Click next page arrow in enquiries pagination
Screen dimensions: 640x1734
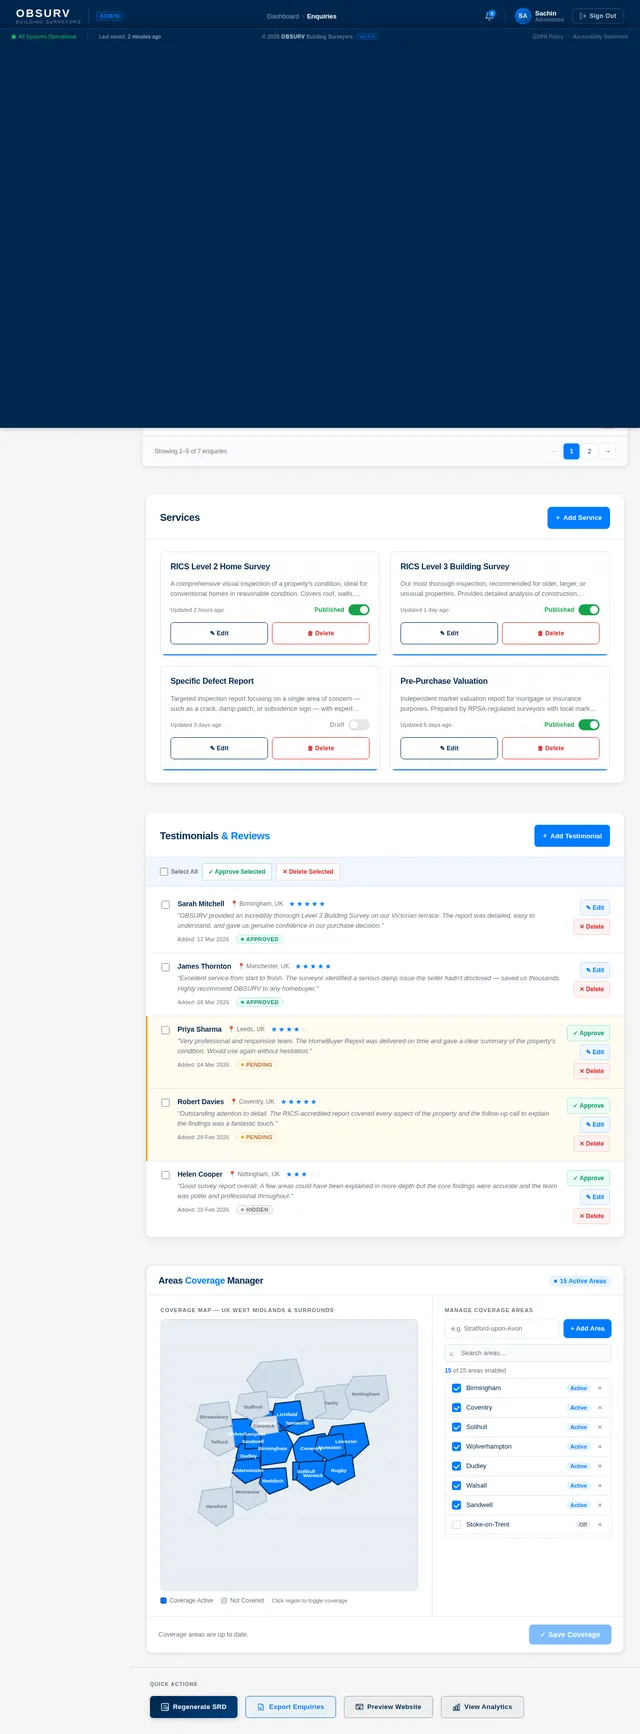(607, 452)
